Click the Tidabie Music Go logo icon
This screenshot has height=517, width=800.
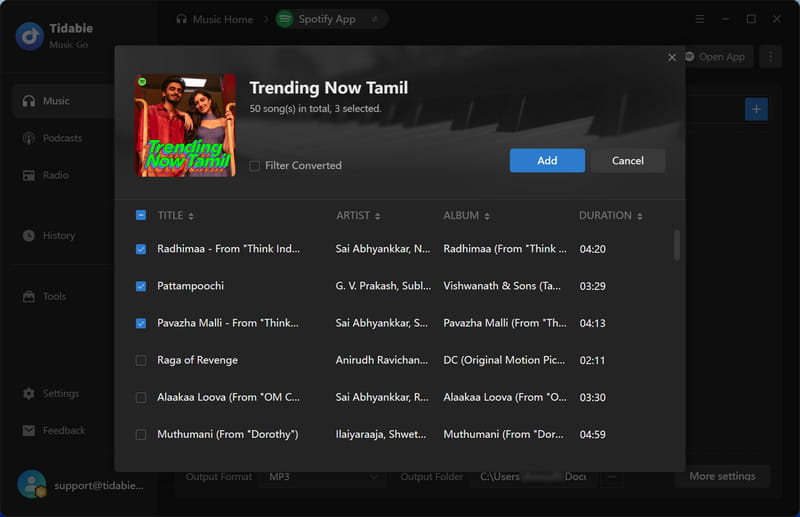30,36
